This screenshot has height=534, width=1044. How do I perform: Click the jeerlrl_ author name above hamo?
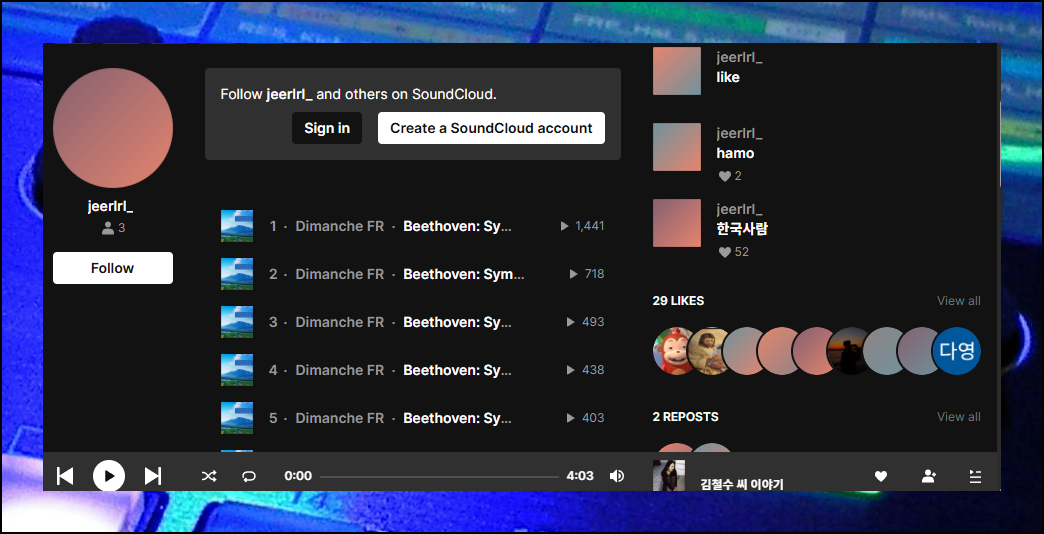click(740, 134)
